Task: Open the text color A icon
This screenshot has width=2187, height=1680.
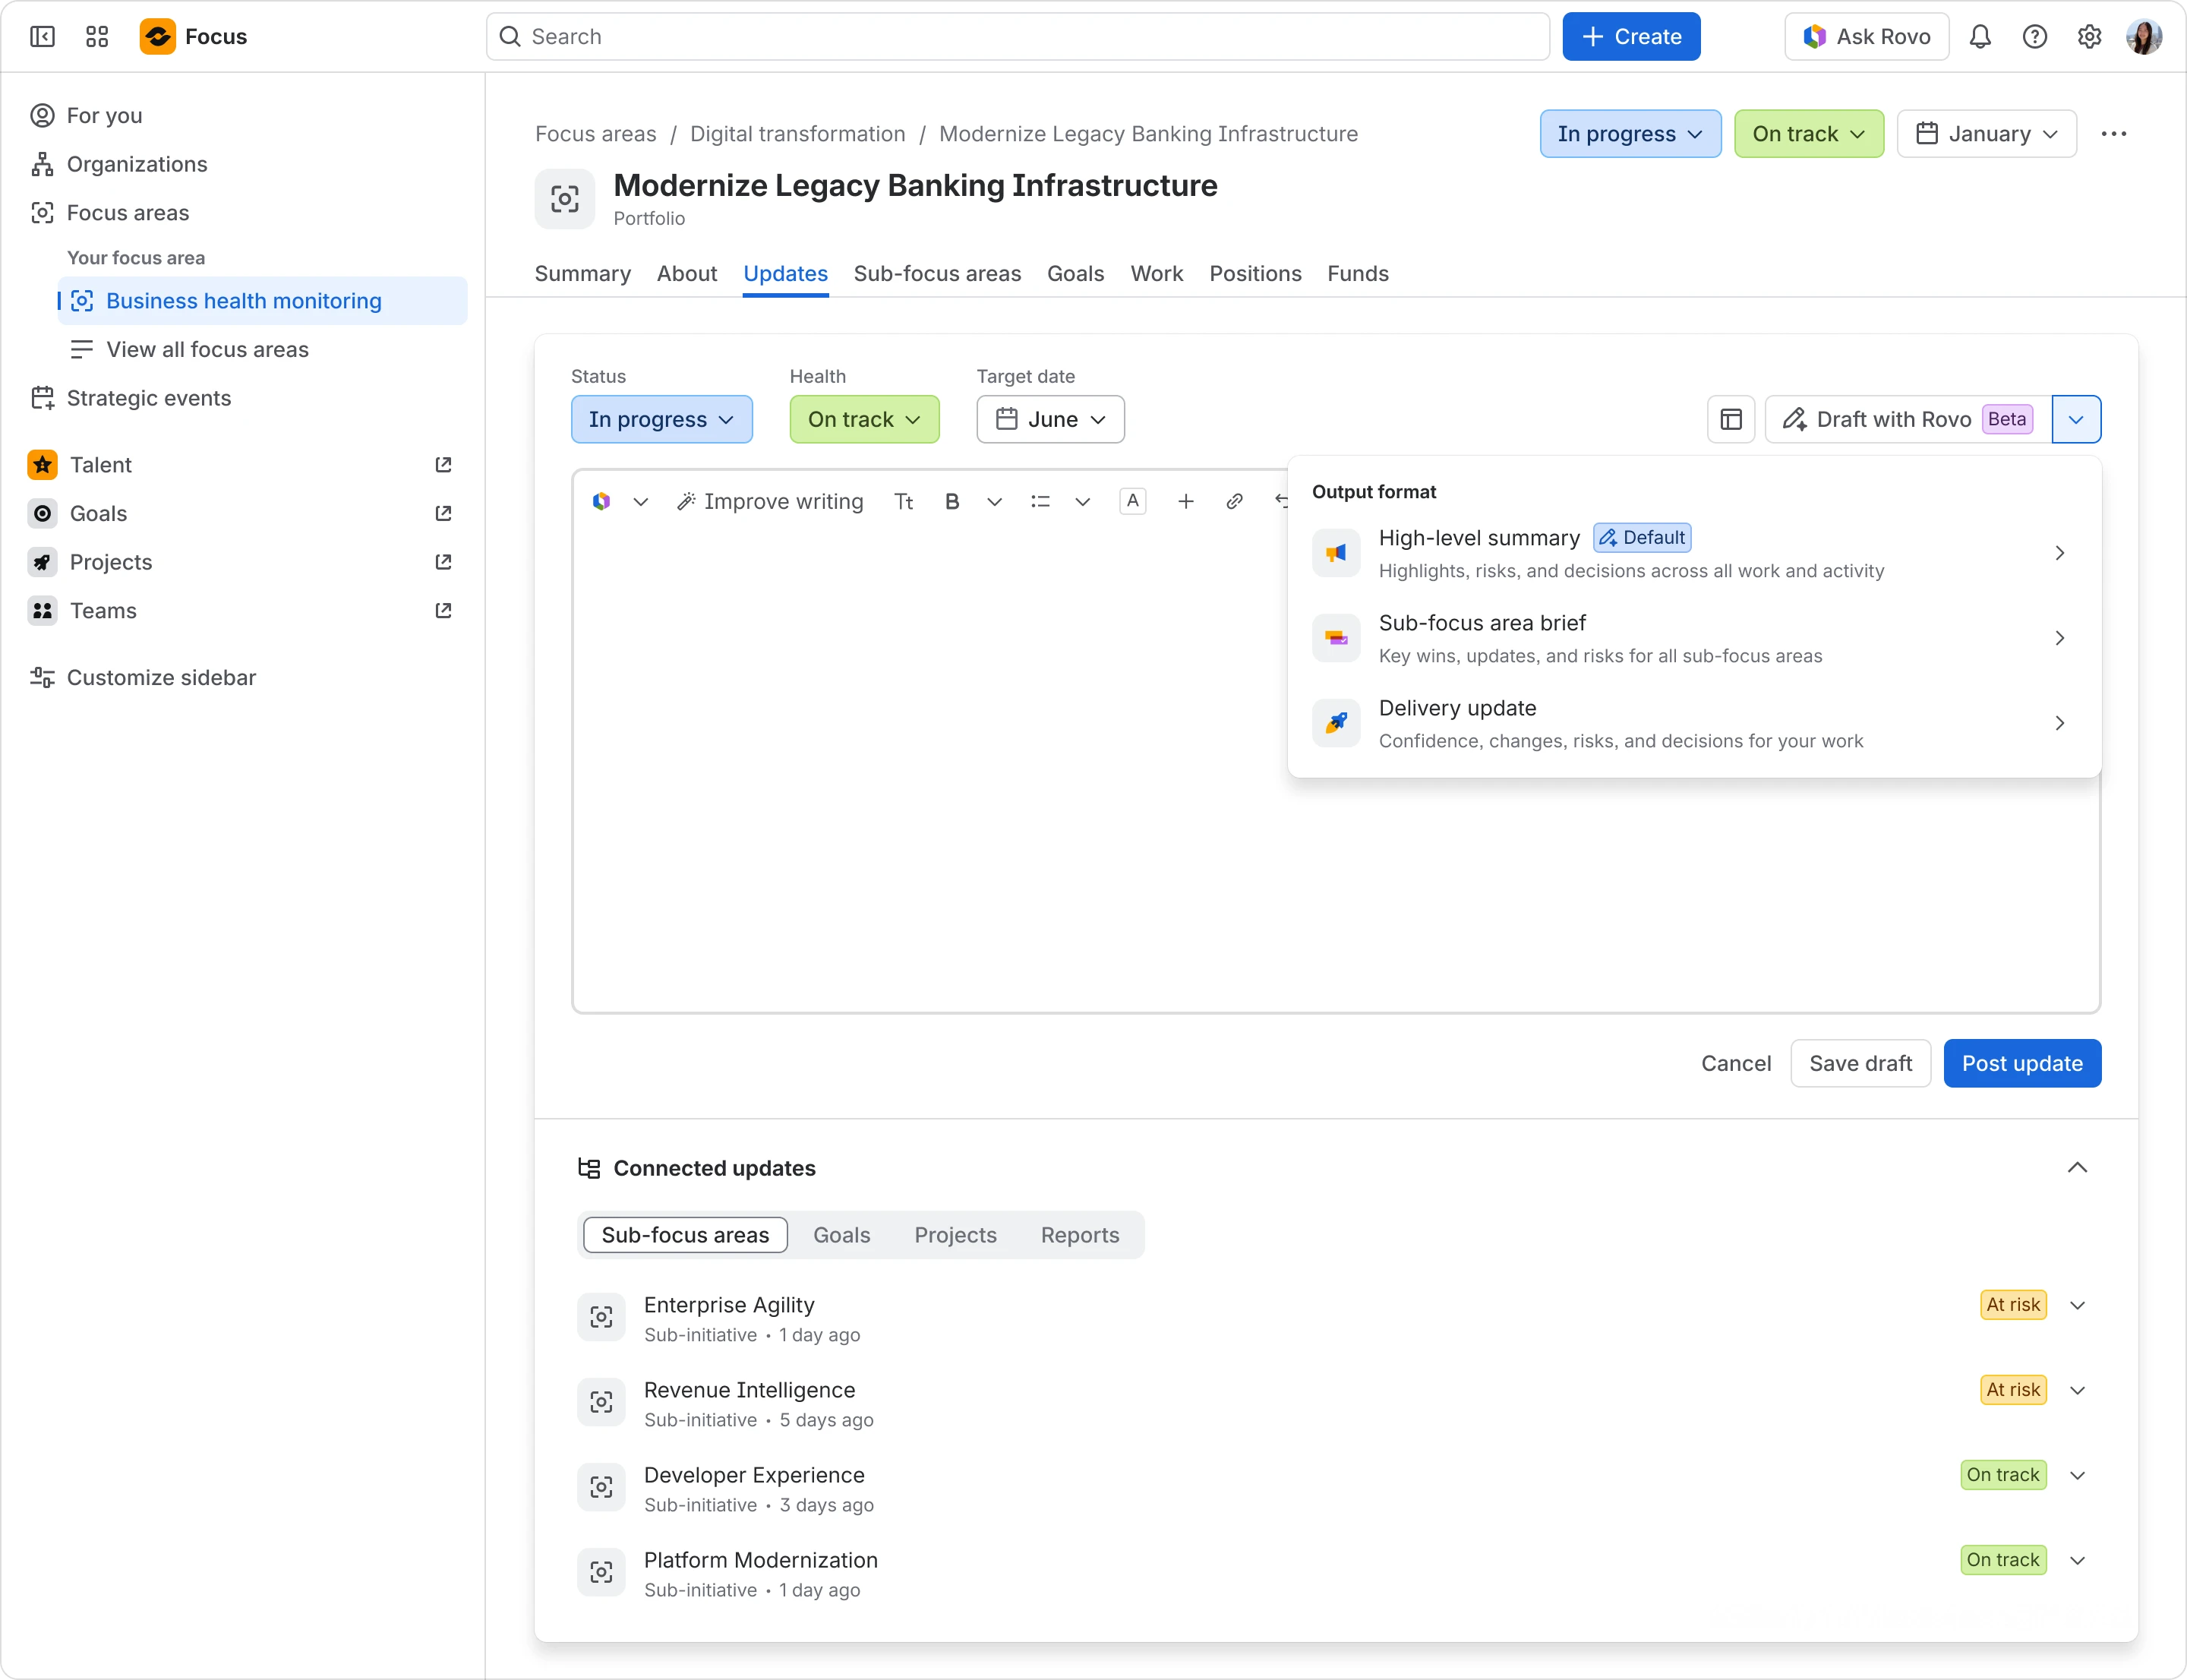Action: coord(1133,502)
